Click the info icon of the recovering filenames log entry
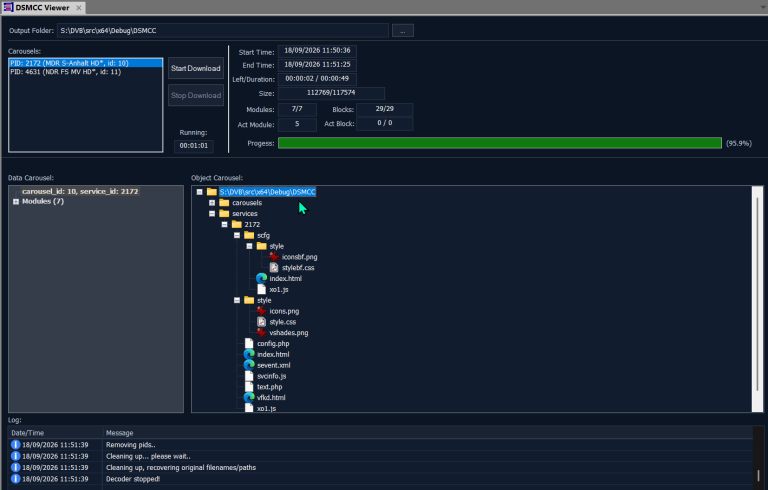 coord(15,467)
